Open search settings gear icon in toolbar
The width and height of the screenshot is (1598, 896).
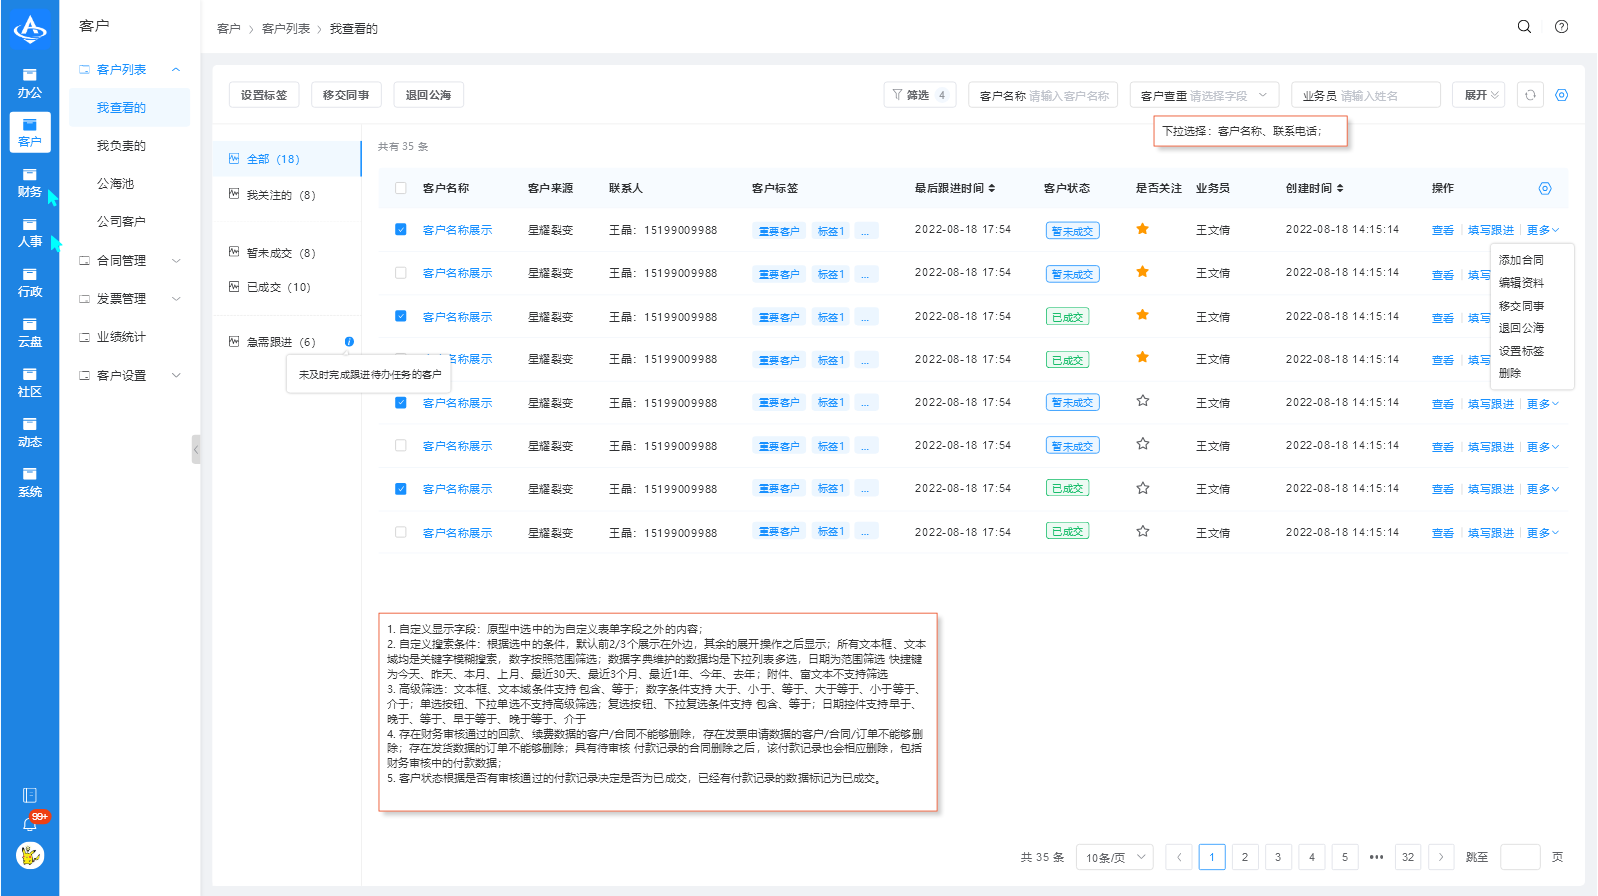(1561, 95)
